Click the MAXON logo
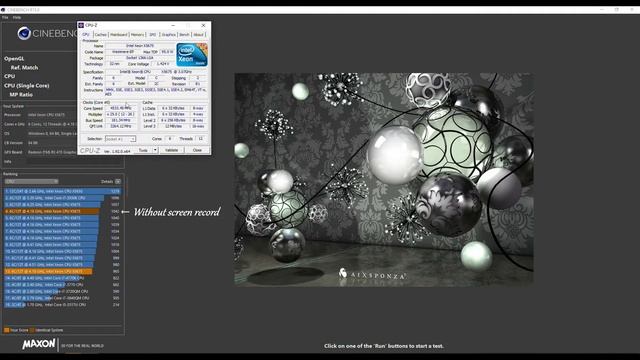640x360 pixels. click(39, 344)
